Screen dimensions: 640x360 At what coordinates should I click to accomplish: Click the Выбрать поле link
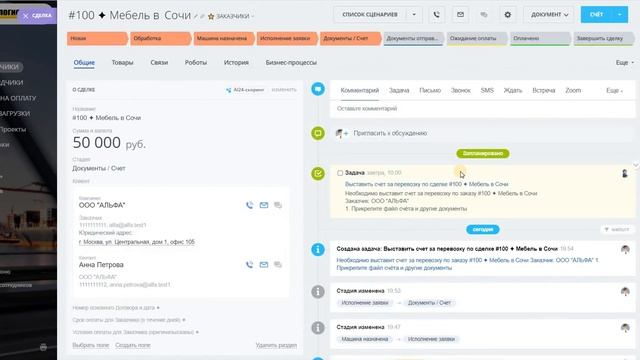click(91, 345)
